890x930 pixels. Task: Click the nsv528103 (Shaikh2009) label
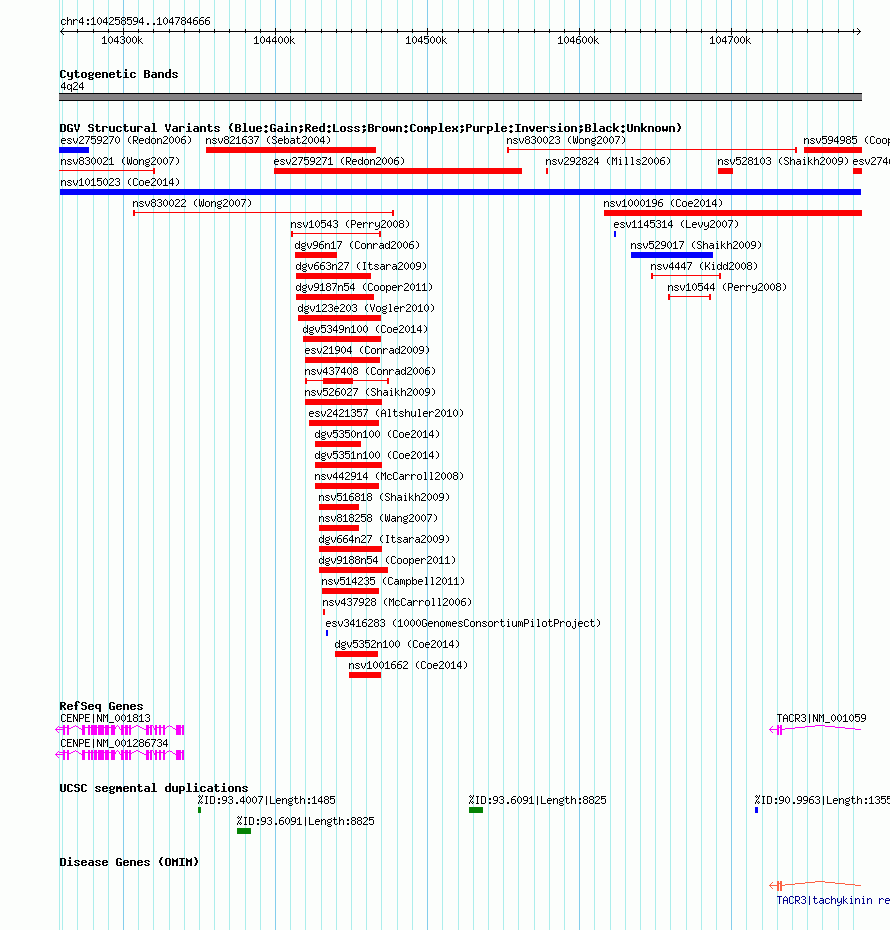coord(783,161)
